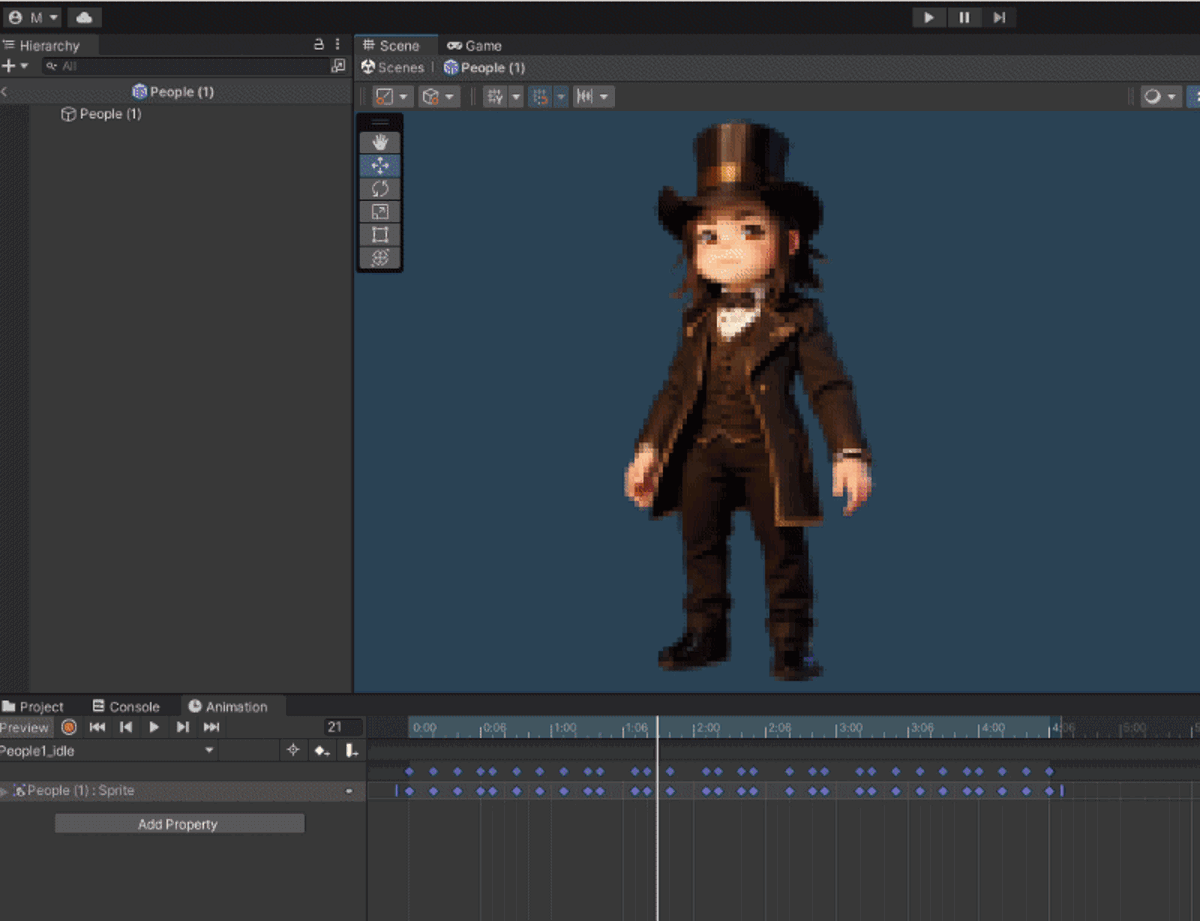
Task: Select the Rect tool
Action: tap(379, 234)
